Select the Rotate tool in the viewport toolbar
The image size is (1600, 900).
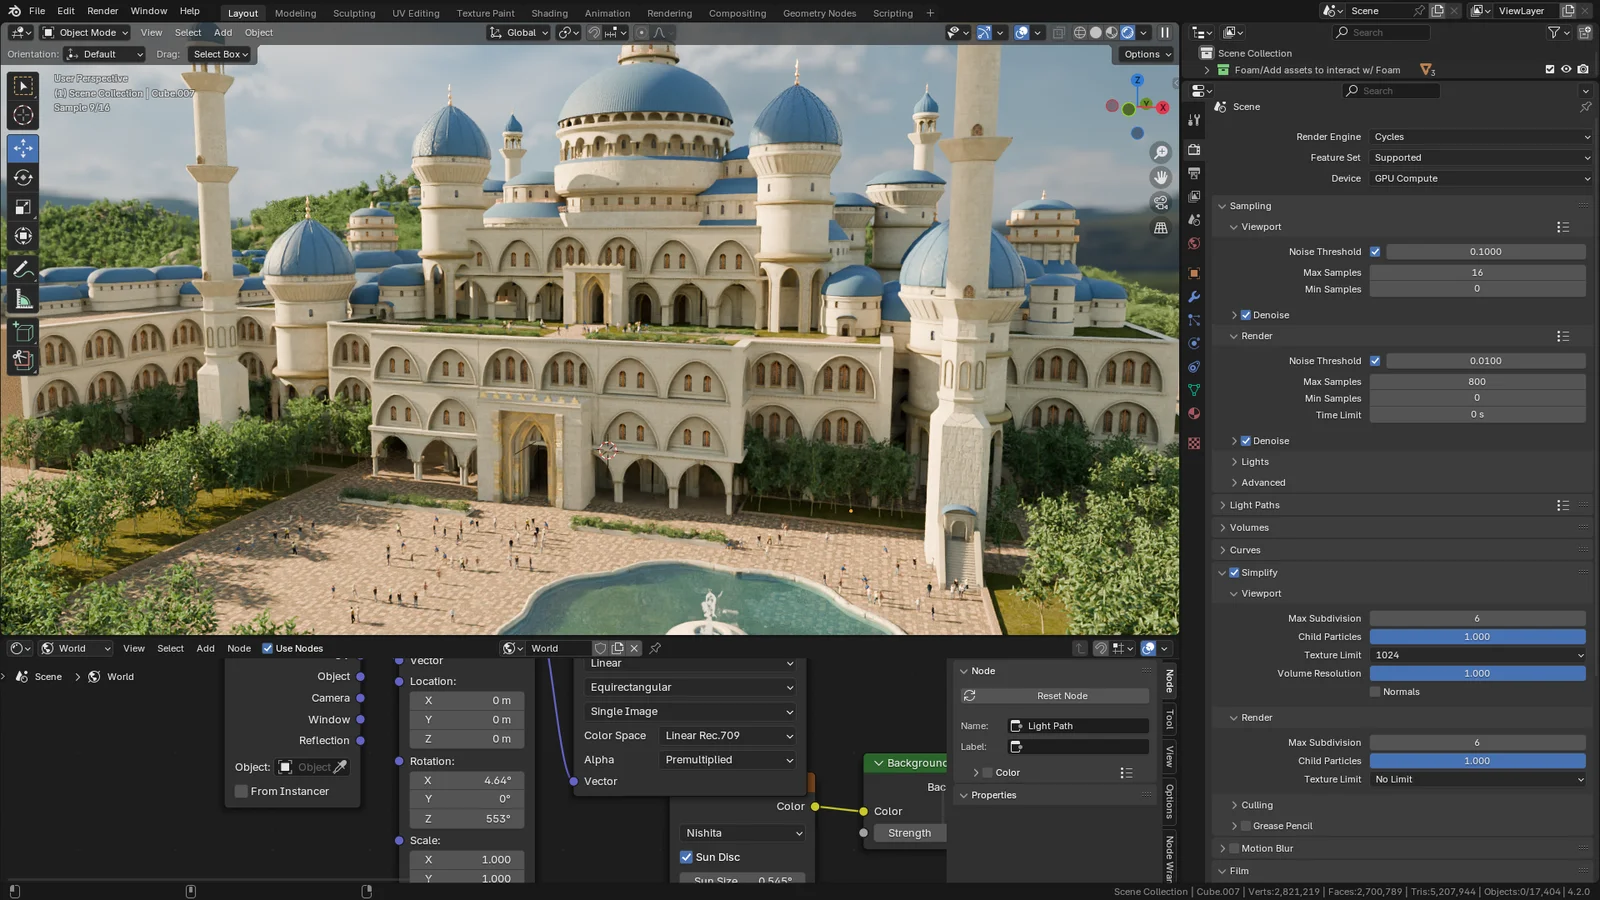23,178
